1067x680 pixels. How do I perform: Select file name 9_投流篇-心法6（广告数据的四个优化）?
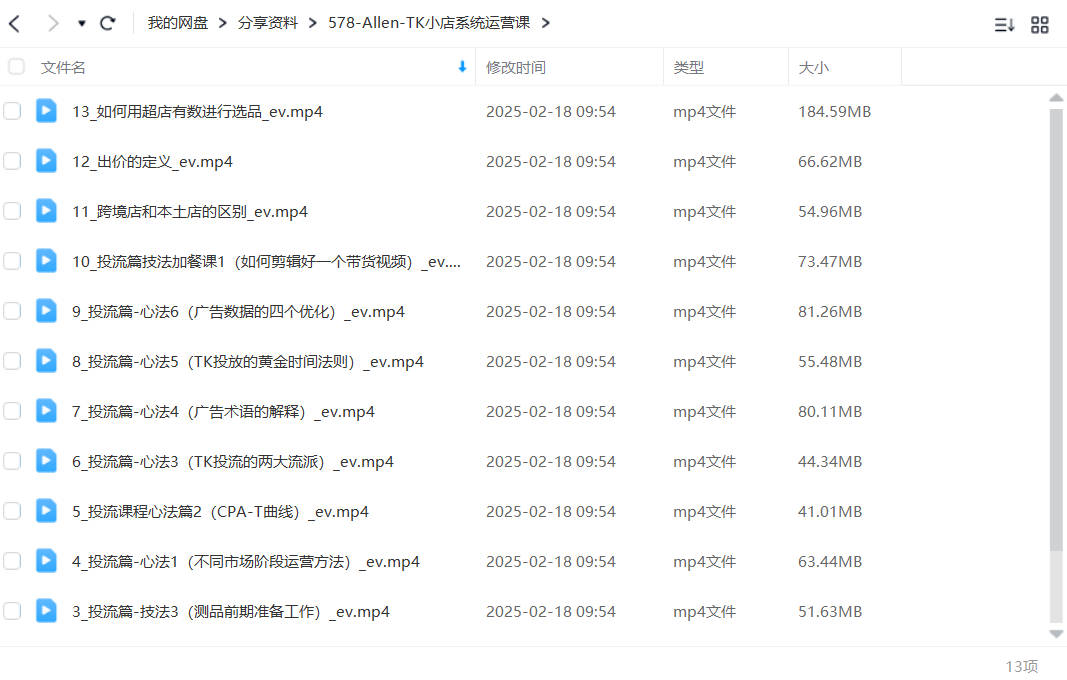tap(238, 312)
